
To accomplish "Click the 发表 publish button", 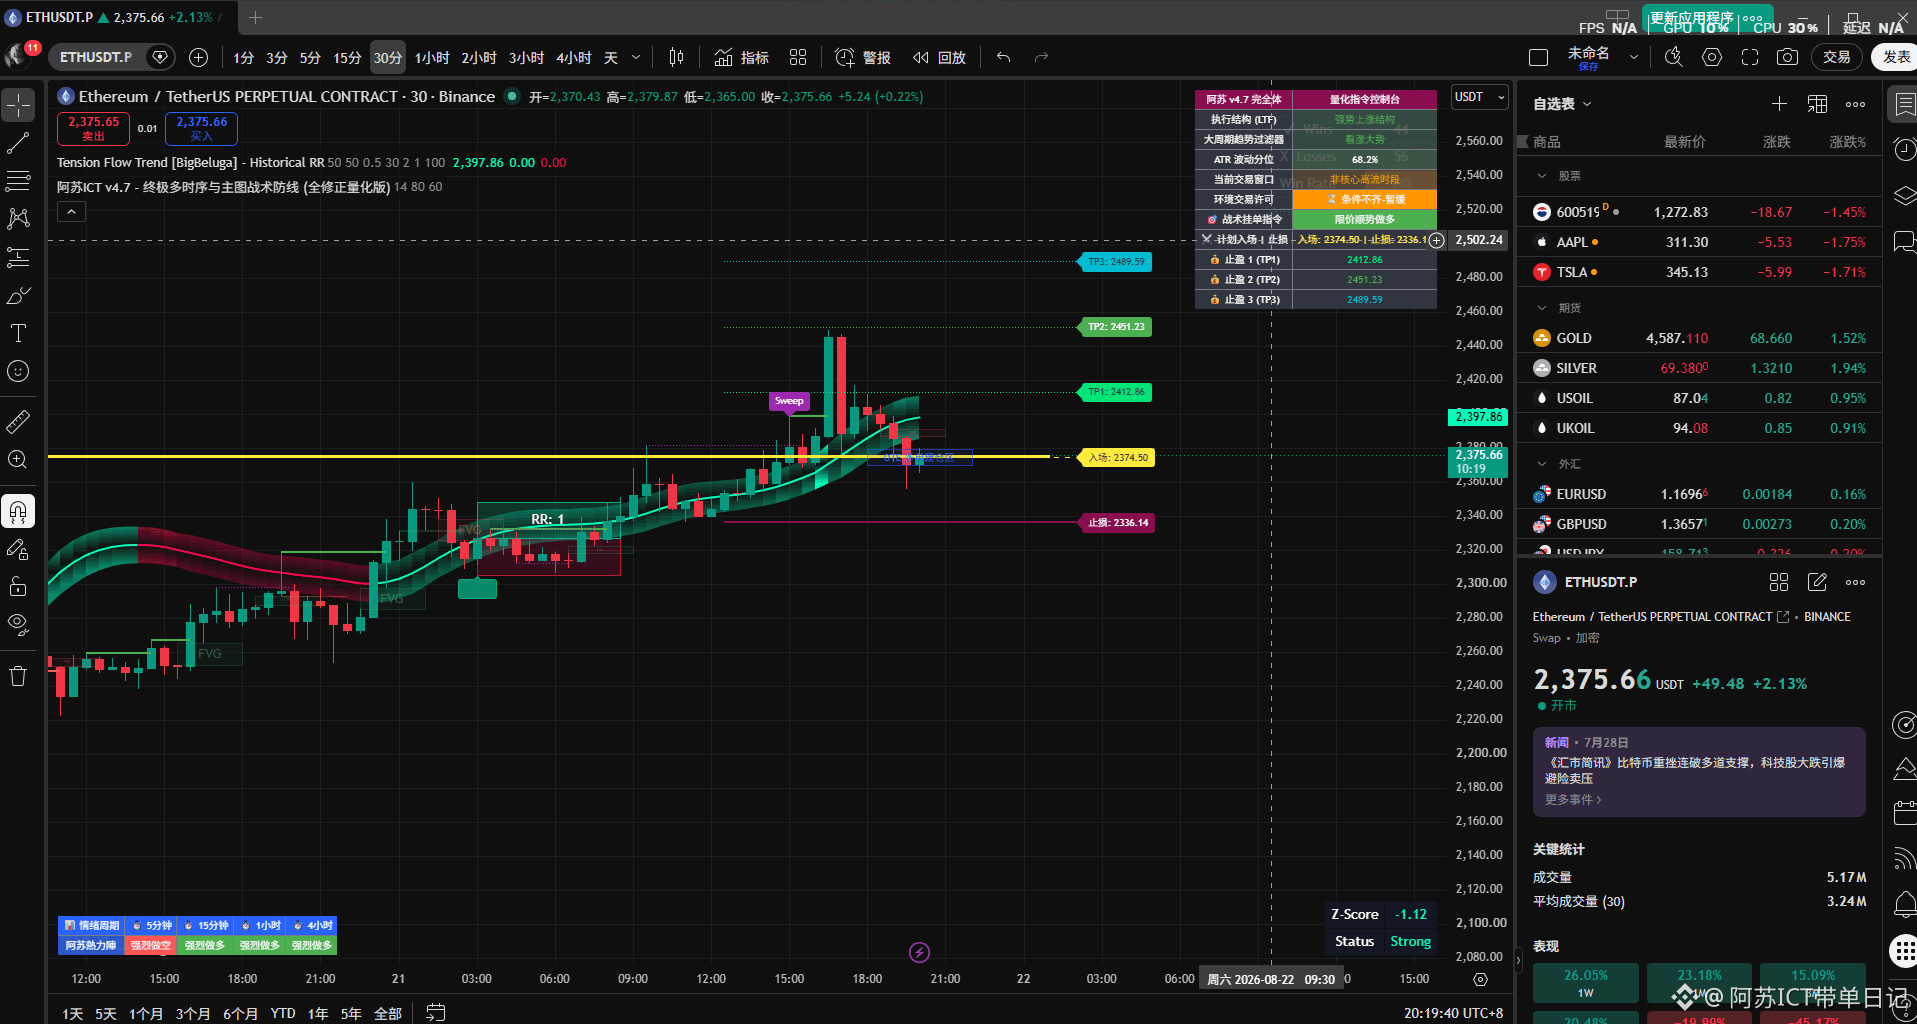I will coord(1896,57).
